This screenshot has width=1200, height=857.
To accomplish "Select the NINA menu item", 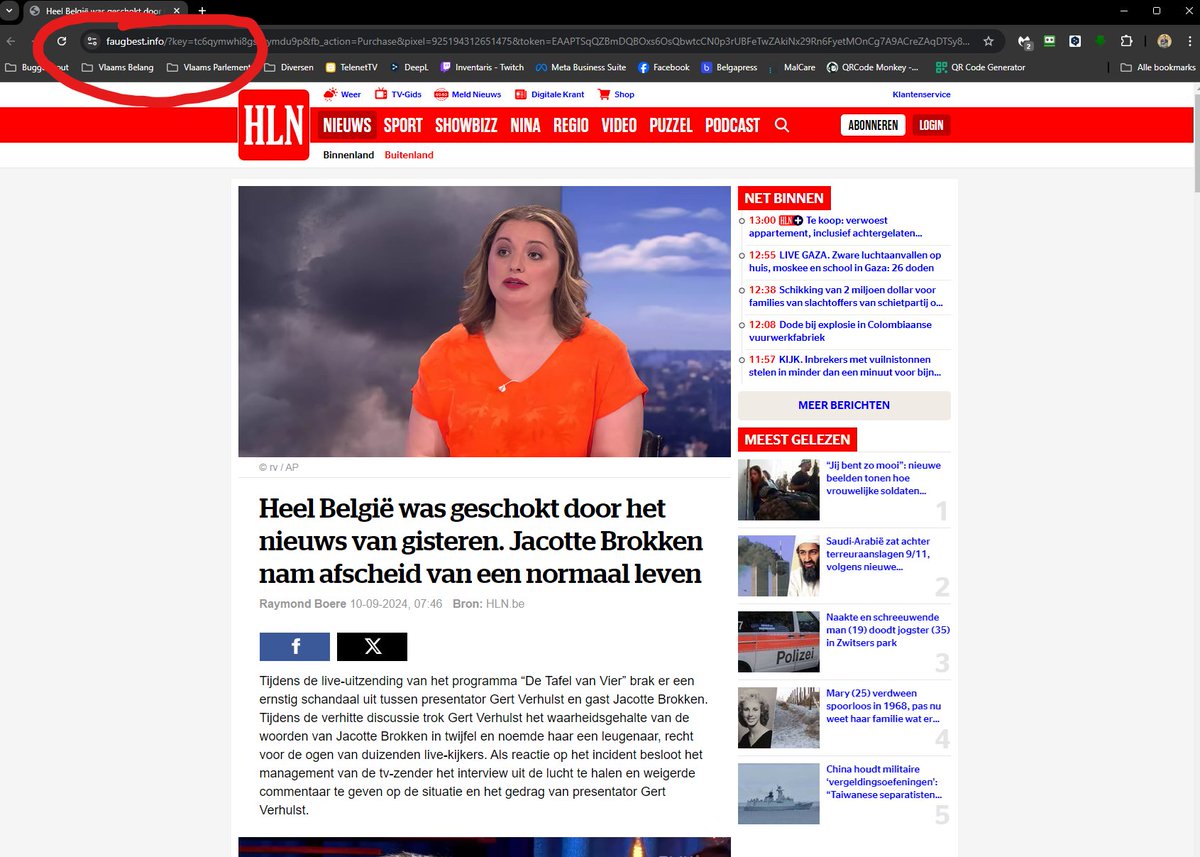I will (x=525, y=125).
